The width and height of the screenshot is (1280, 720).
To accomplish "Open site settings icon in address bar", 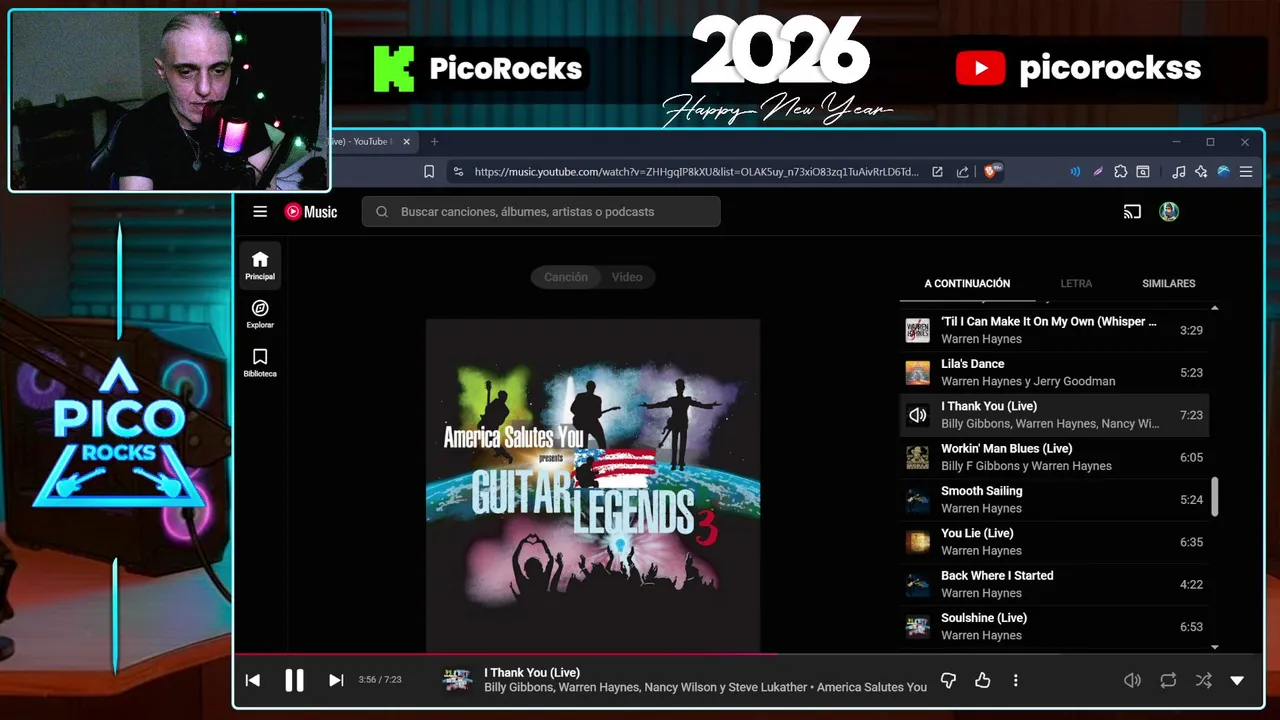I will (458, 172).
